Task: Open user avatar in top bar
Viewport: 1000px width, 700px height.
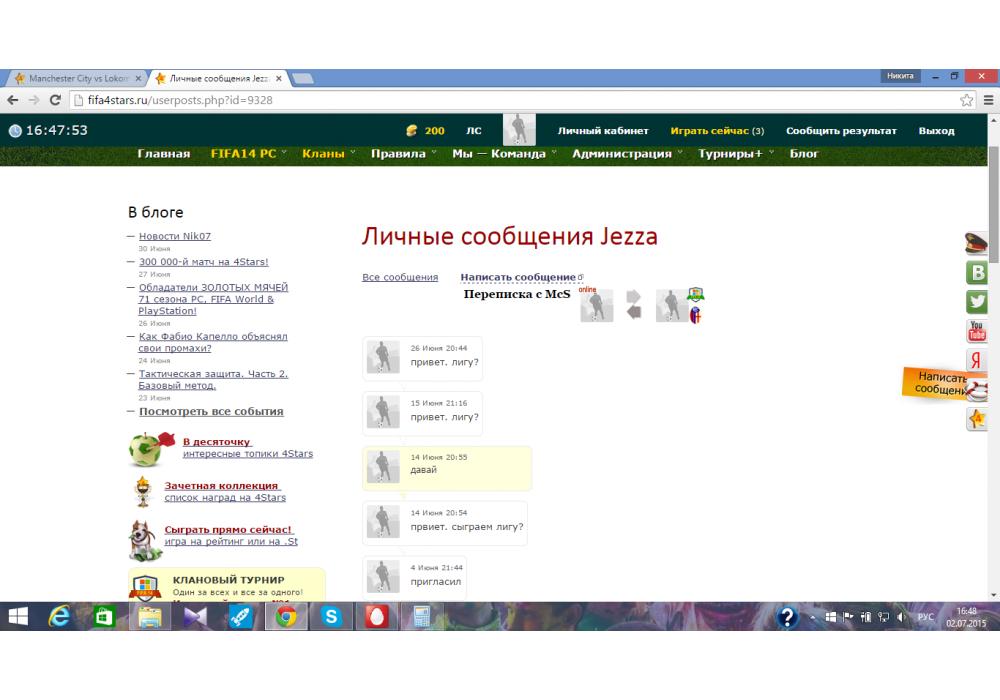Action: coord(518,130)
